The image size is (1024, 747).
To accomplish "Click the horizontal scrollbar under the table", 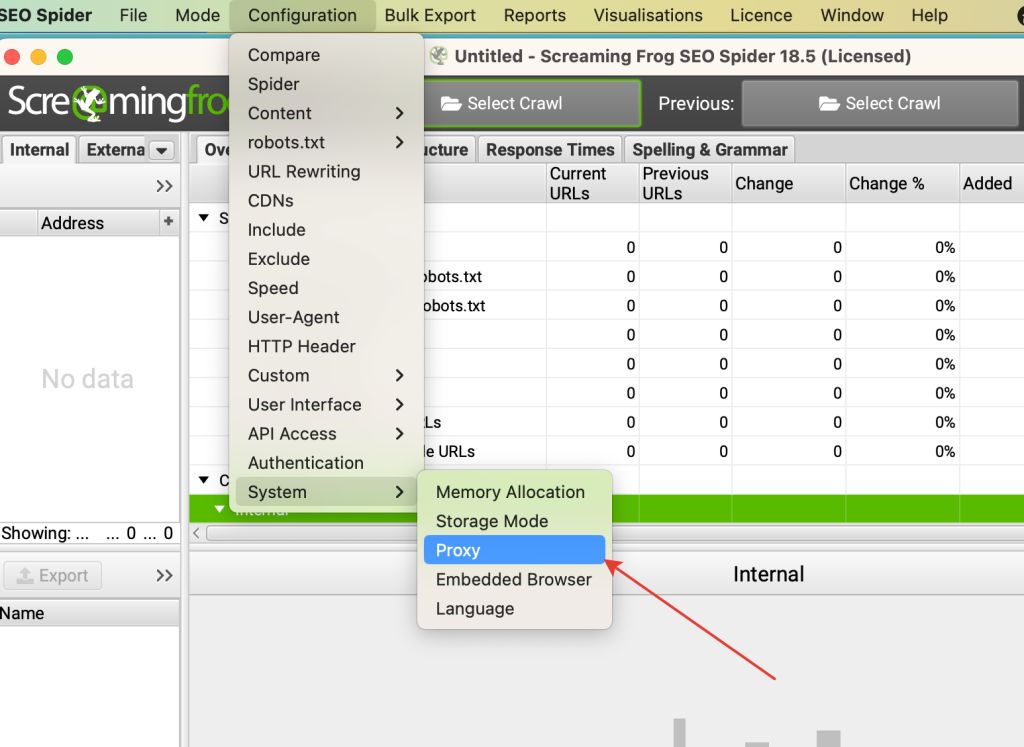I will [600, 533].
